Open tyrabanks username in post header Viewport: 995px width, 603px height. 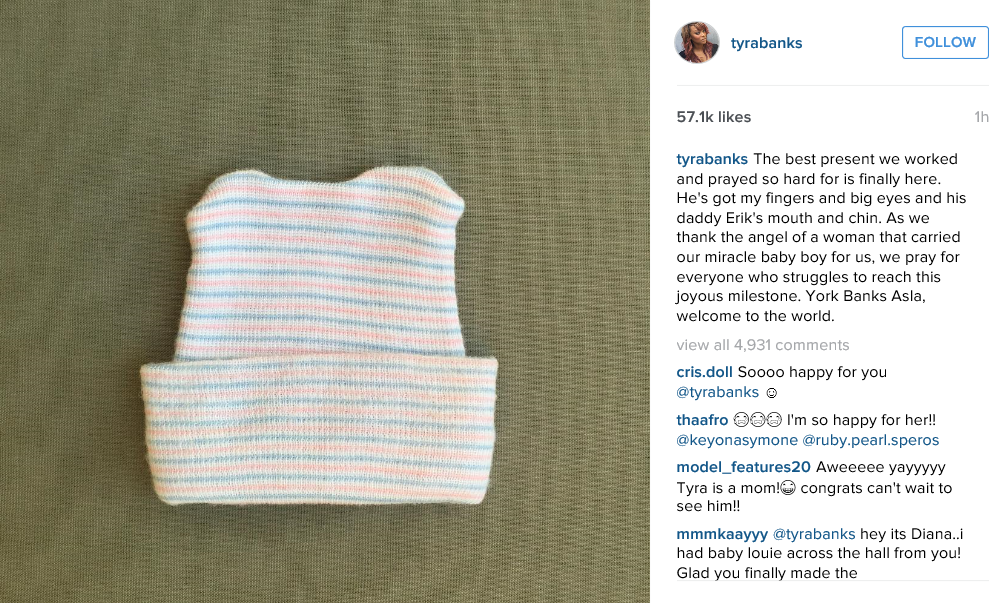766,43
